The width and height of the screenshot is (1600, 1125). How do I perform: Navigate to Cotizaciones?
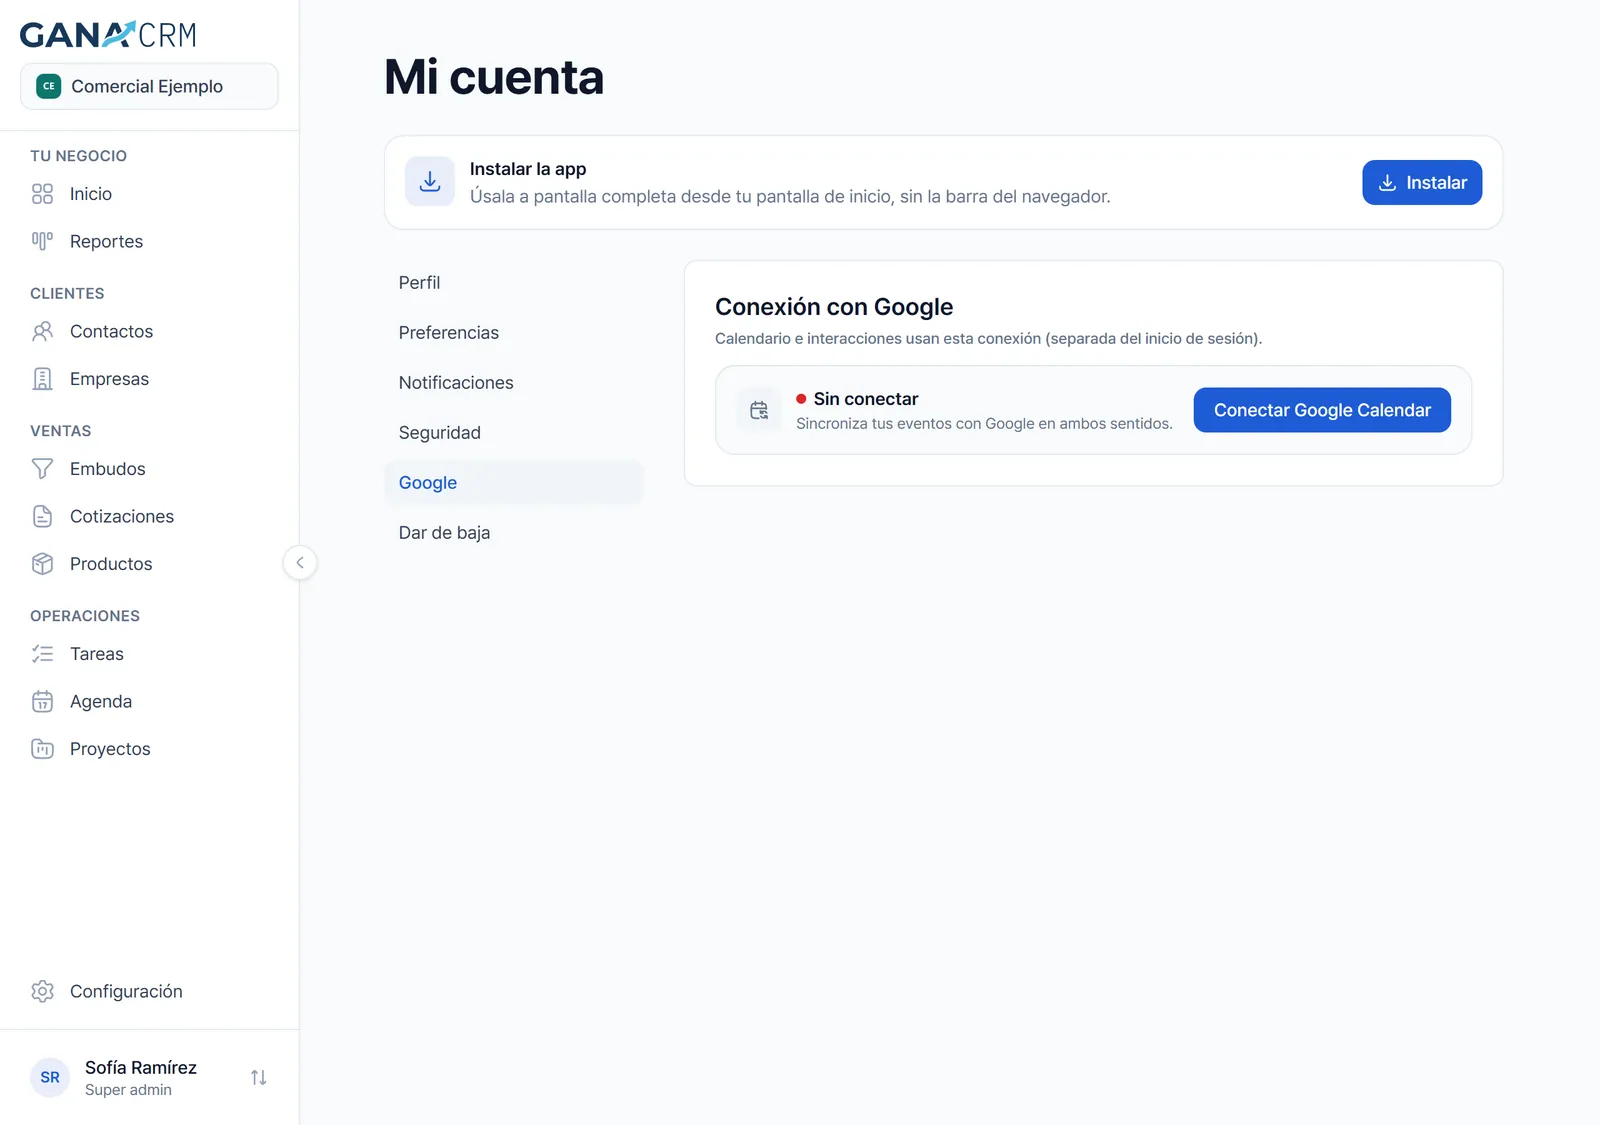pyautogui.click(x=149, y=516)
